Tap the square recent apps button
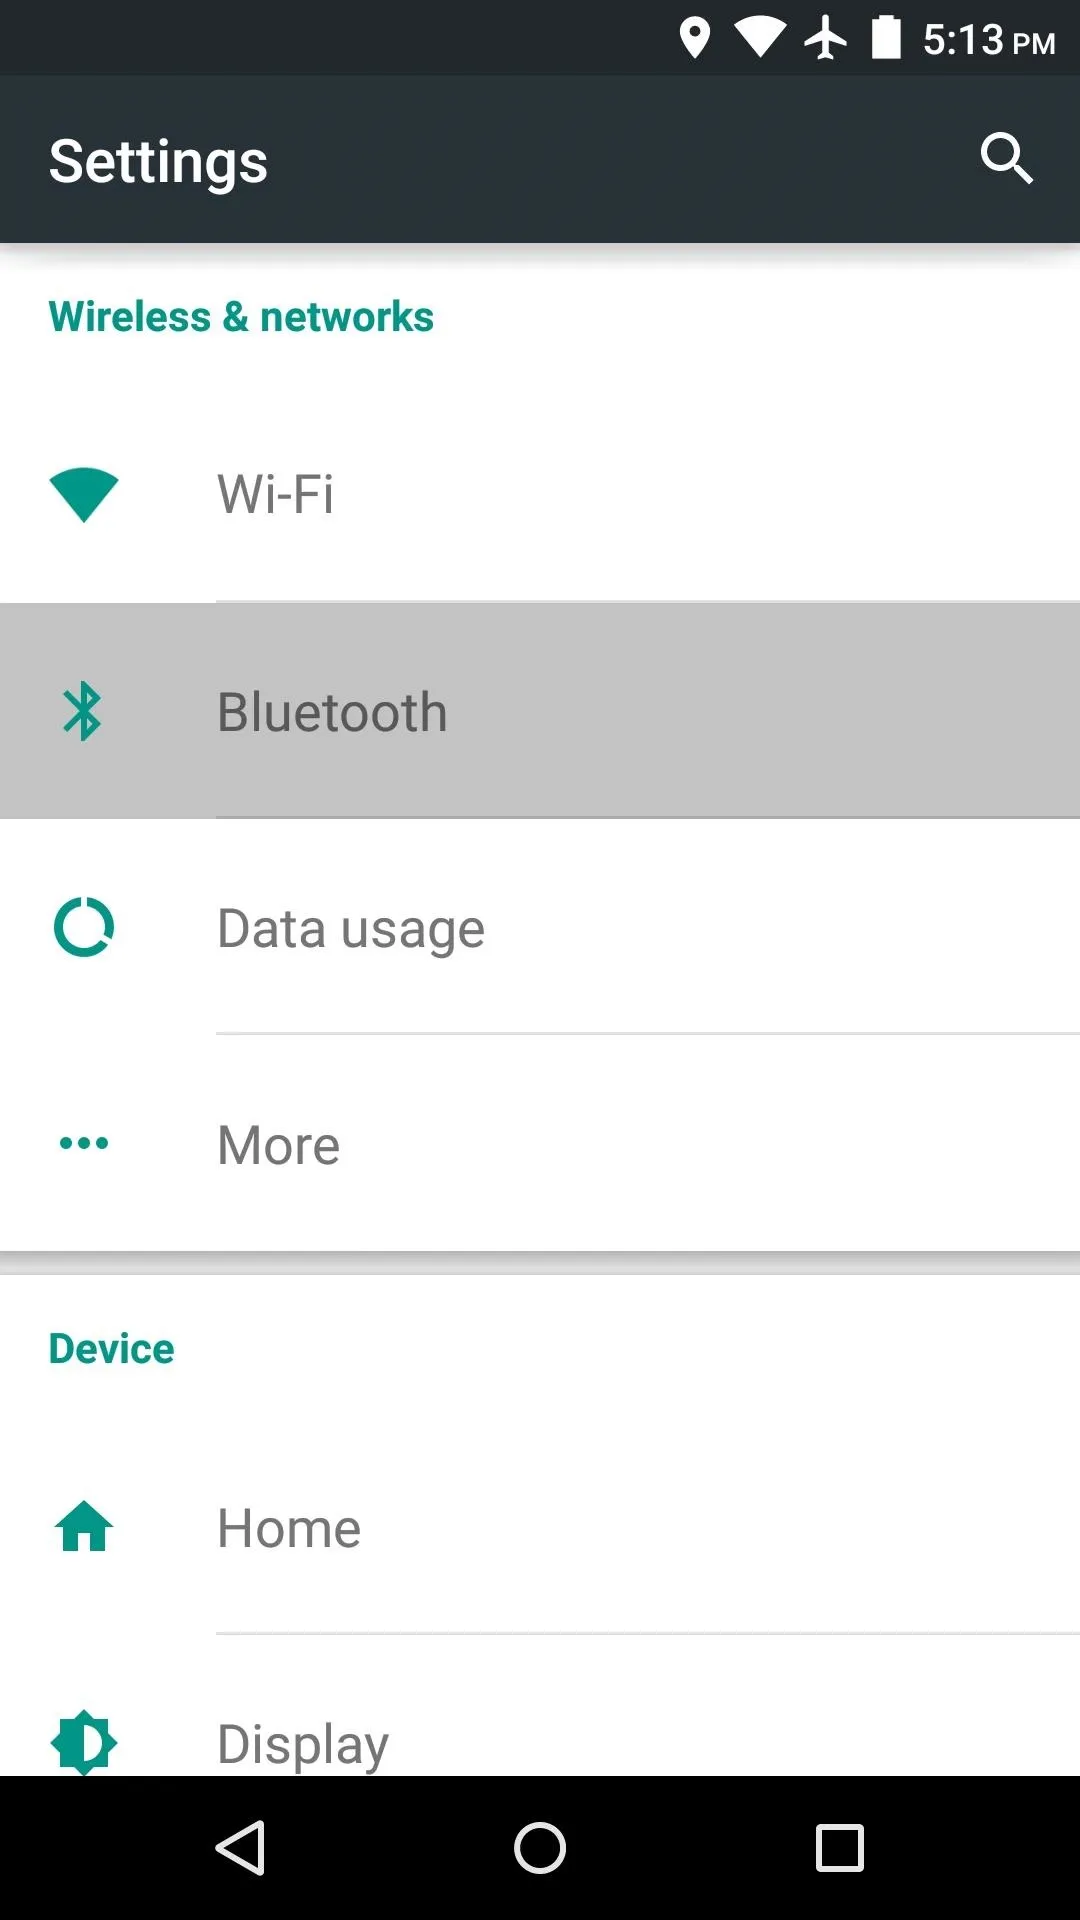The image size is (1080, 1920). pos(840,1848)
